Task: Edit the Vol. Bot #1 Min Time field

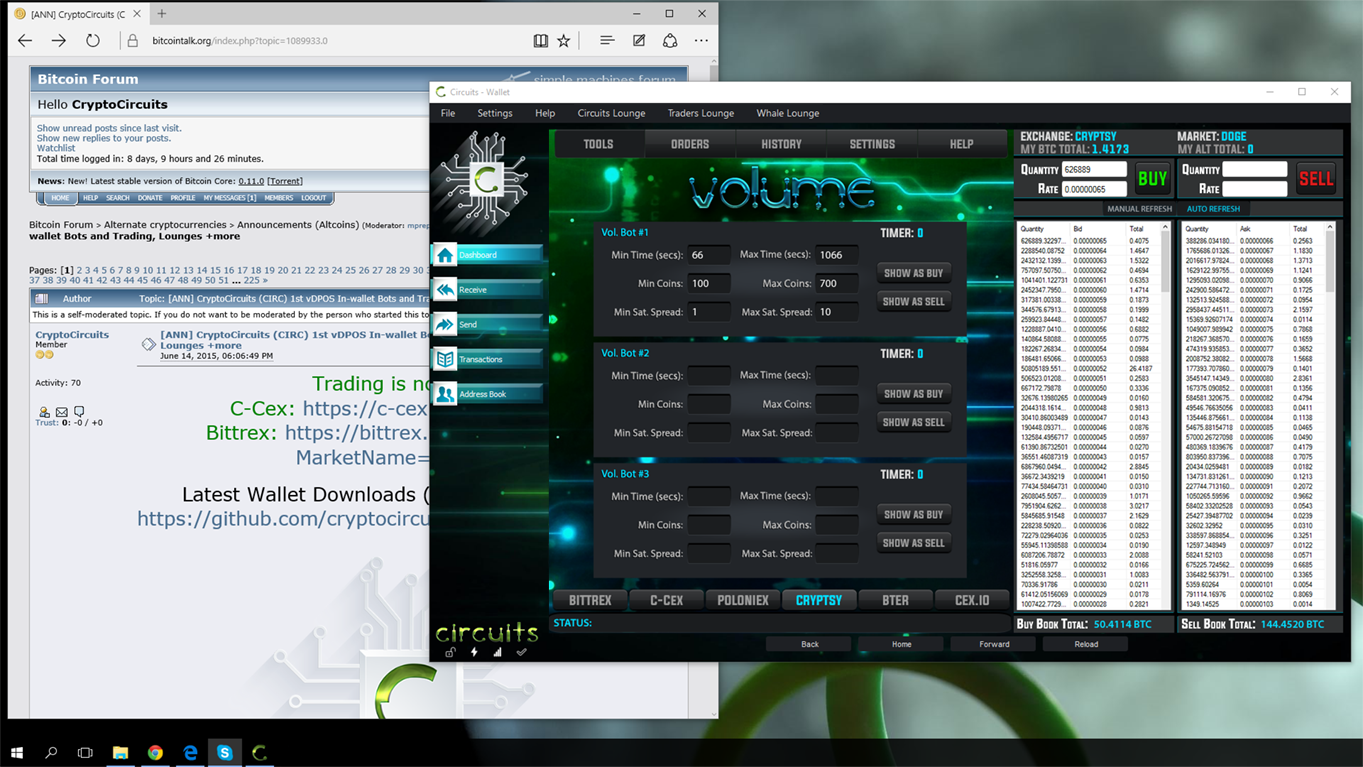Action: coord(708,255)
